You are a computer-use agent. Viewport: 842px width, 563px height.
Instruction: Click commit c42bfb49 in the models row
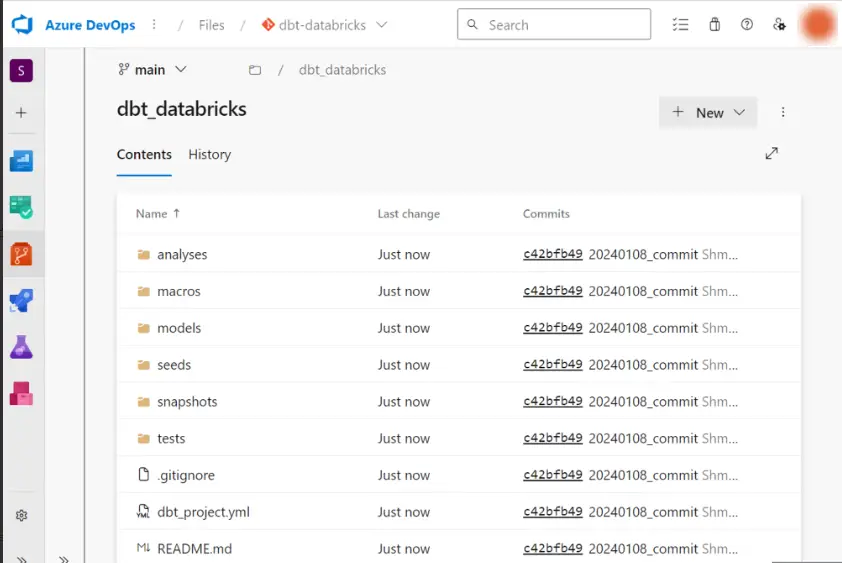[553, 328]
